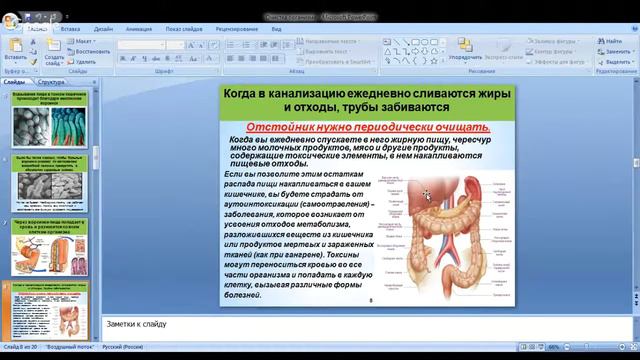
Task: Click Русский (Россия) language indicator
Action: 122,347
